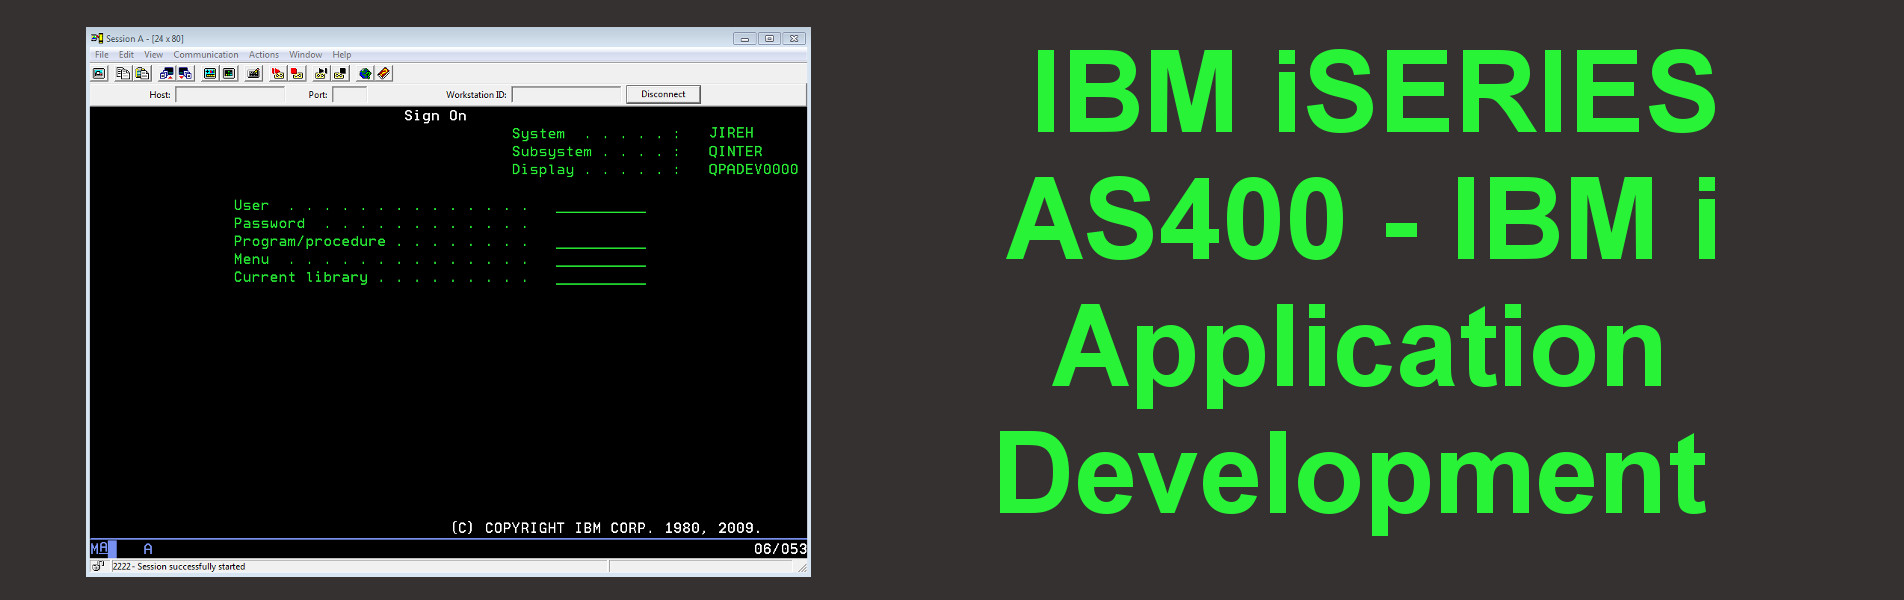Click the Copy toolbar icon
The height and width of the screenshot is (600, 1904).
pyautogui.click(x=122, y=74)
